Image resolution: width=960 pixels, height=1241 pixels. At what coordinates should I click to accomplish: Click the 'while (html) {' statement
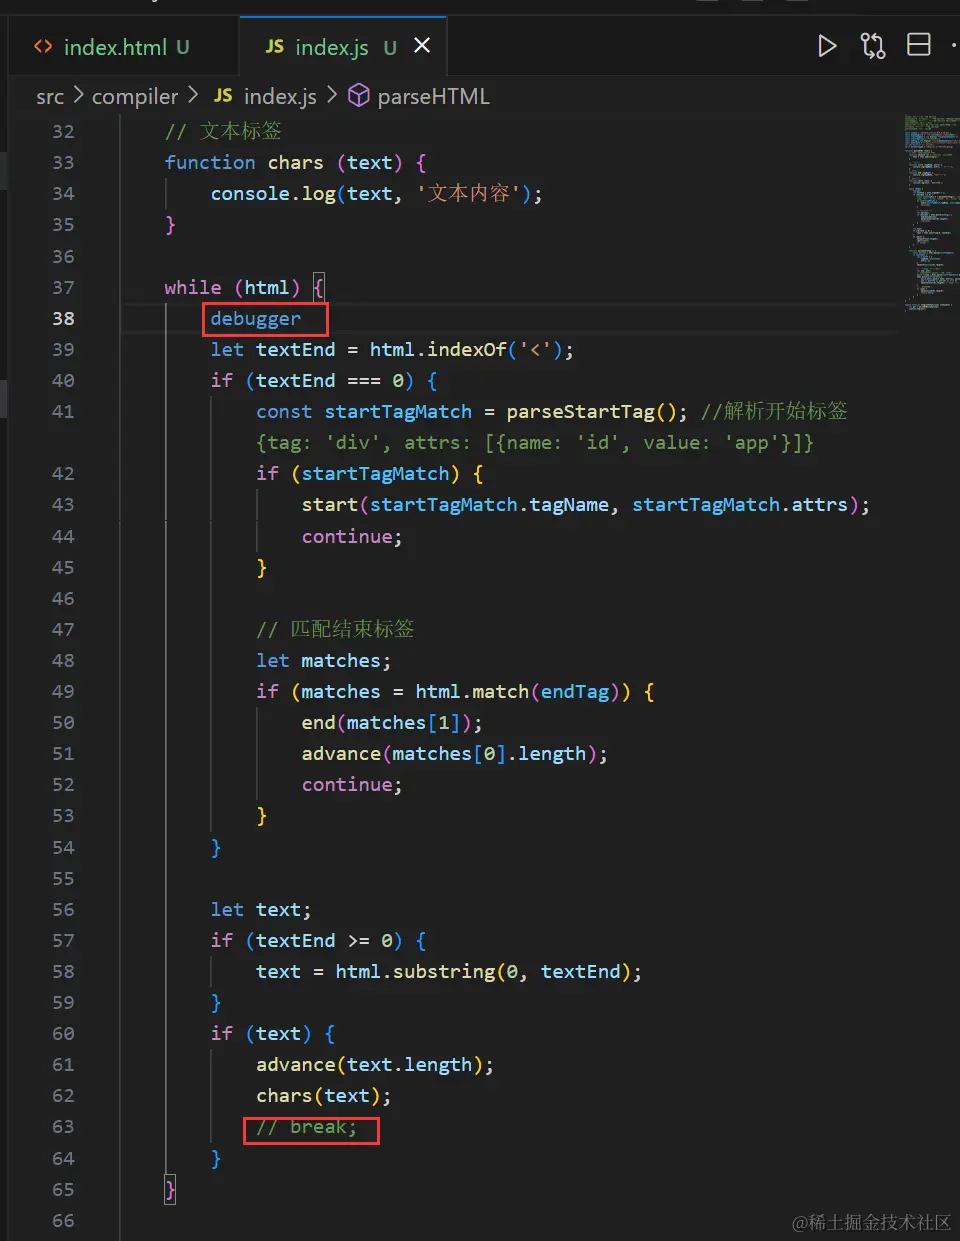coord(244,288)
